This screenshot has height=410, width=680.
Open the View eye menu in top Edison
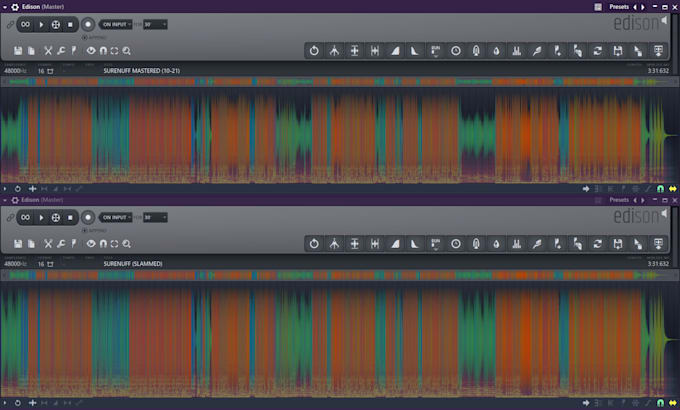90,51
